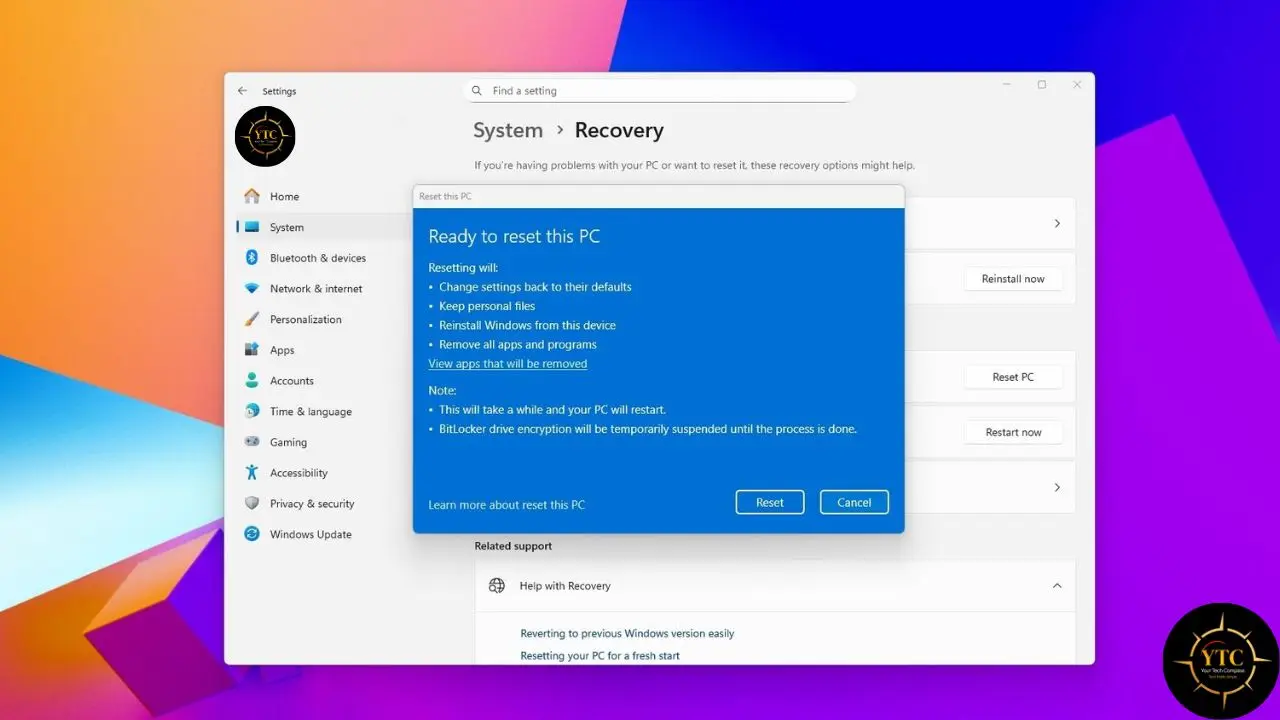
Task: Minimize the Settings window
Action: (x=1005, y=85)
